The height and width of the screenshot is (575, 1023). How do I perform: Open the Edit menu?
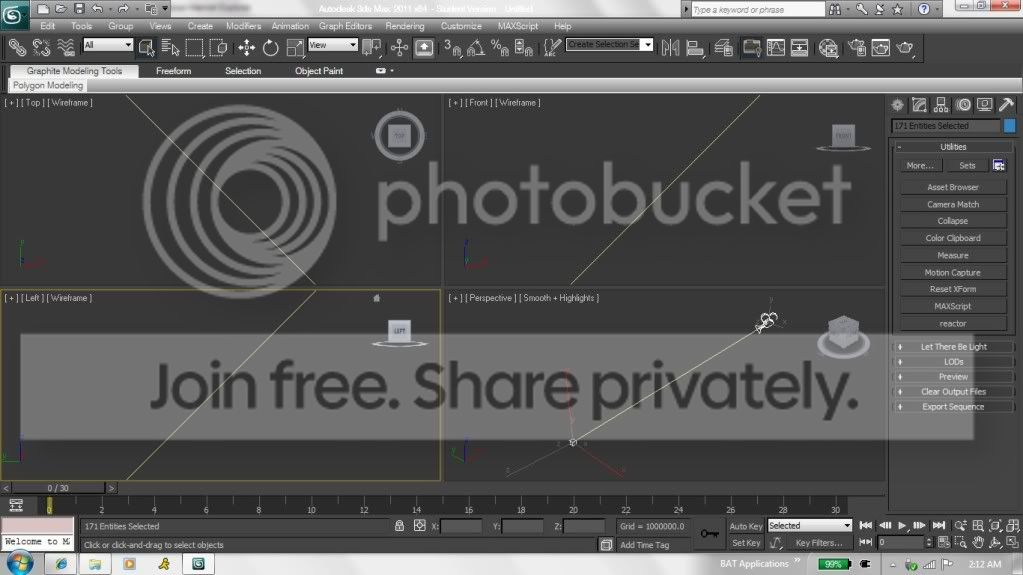tap(48, 26)
